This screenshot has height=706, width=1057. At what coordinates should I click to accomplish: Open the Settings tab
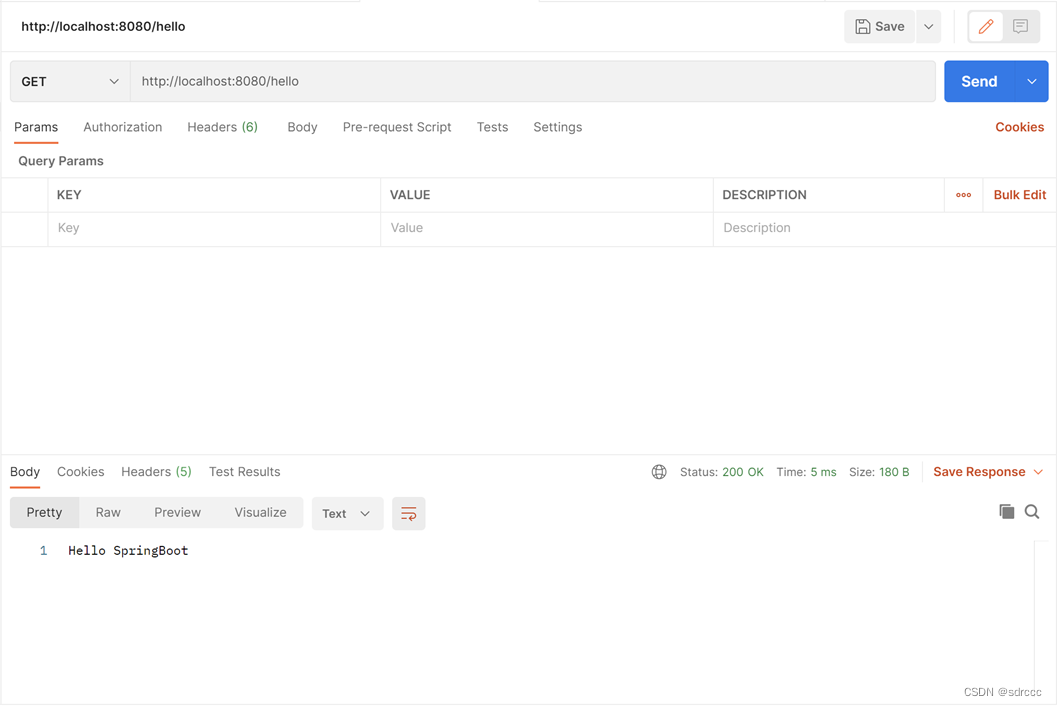click(x=557, y=127)
